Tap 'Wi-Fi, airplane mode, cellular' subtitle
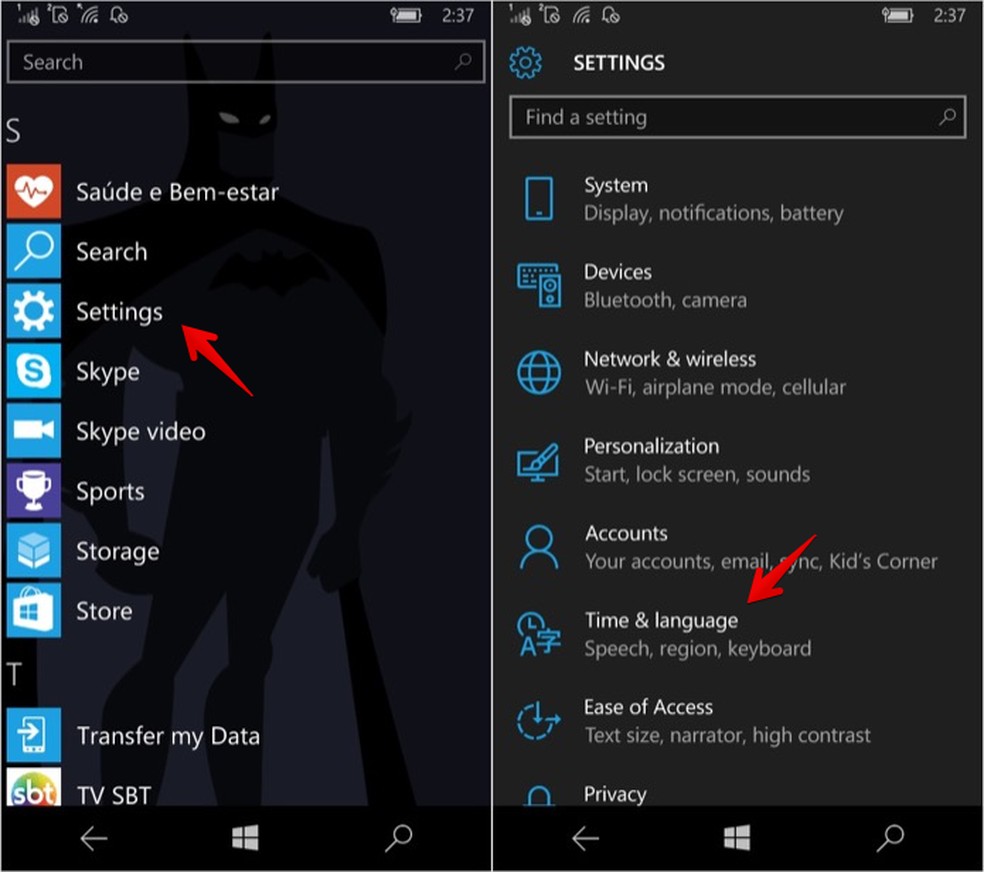The image size is (984, 872). pos(715,387)
